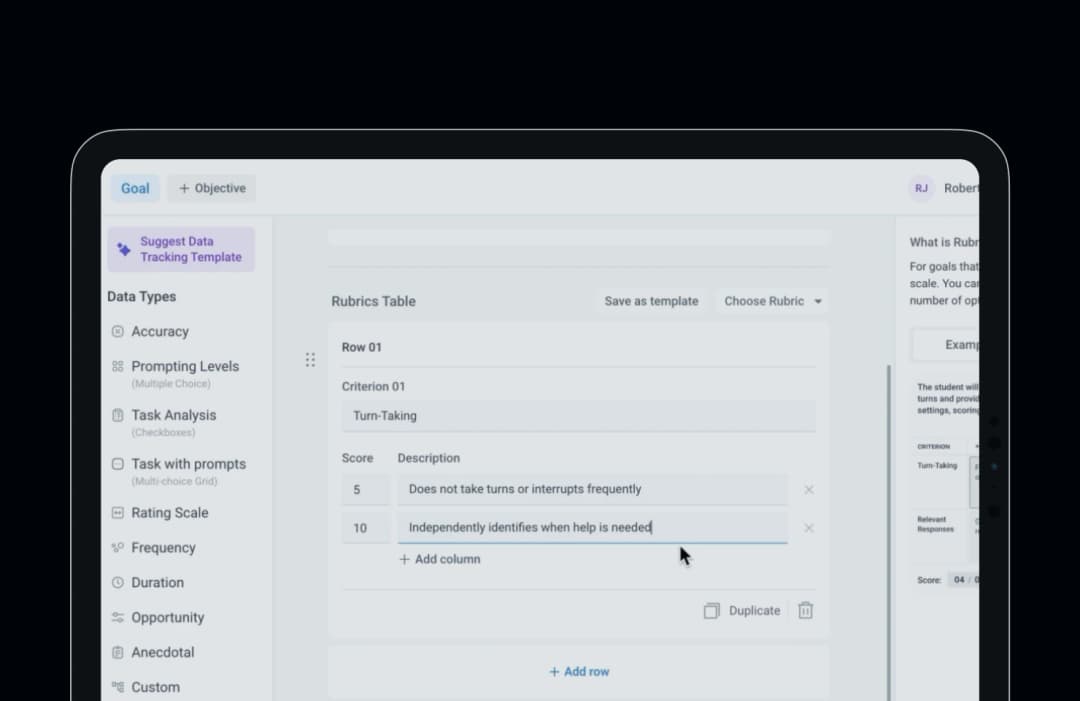Click Add column link
The image size is (1080, 701).
click(439, 559)
